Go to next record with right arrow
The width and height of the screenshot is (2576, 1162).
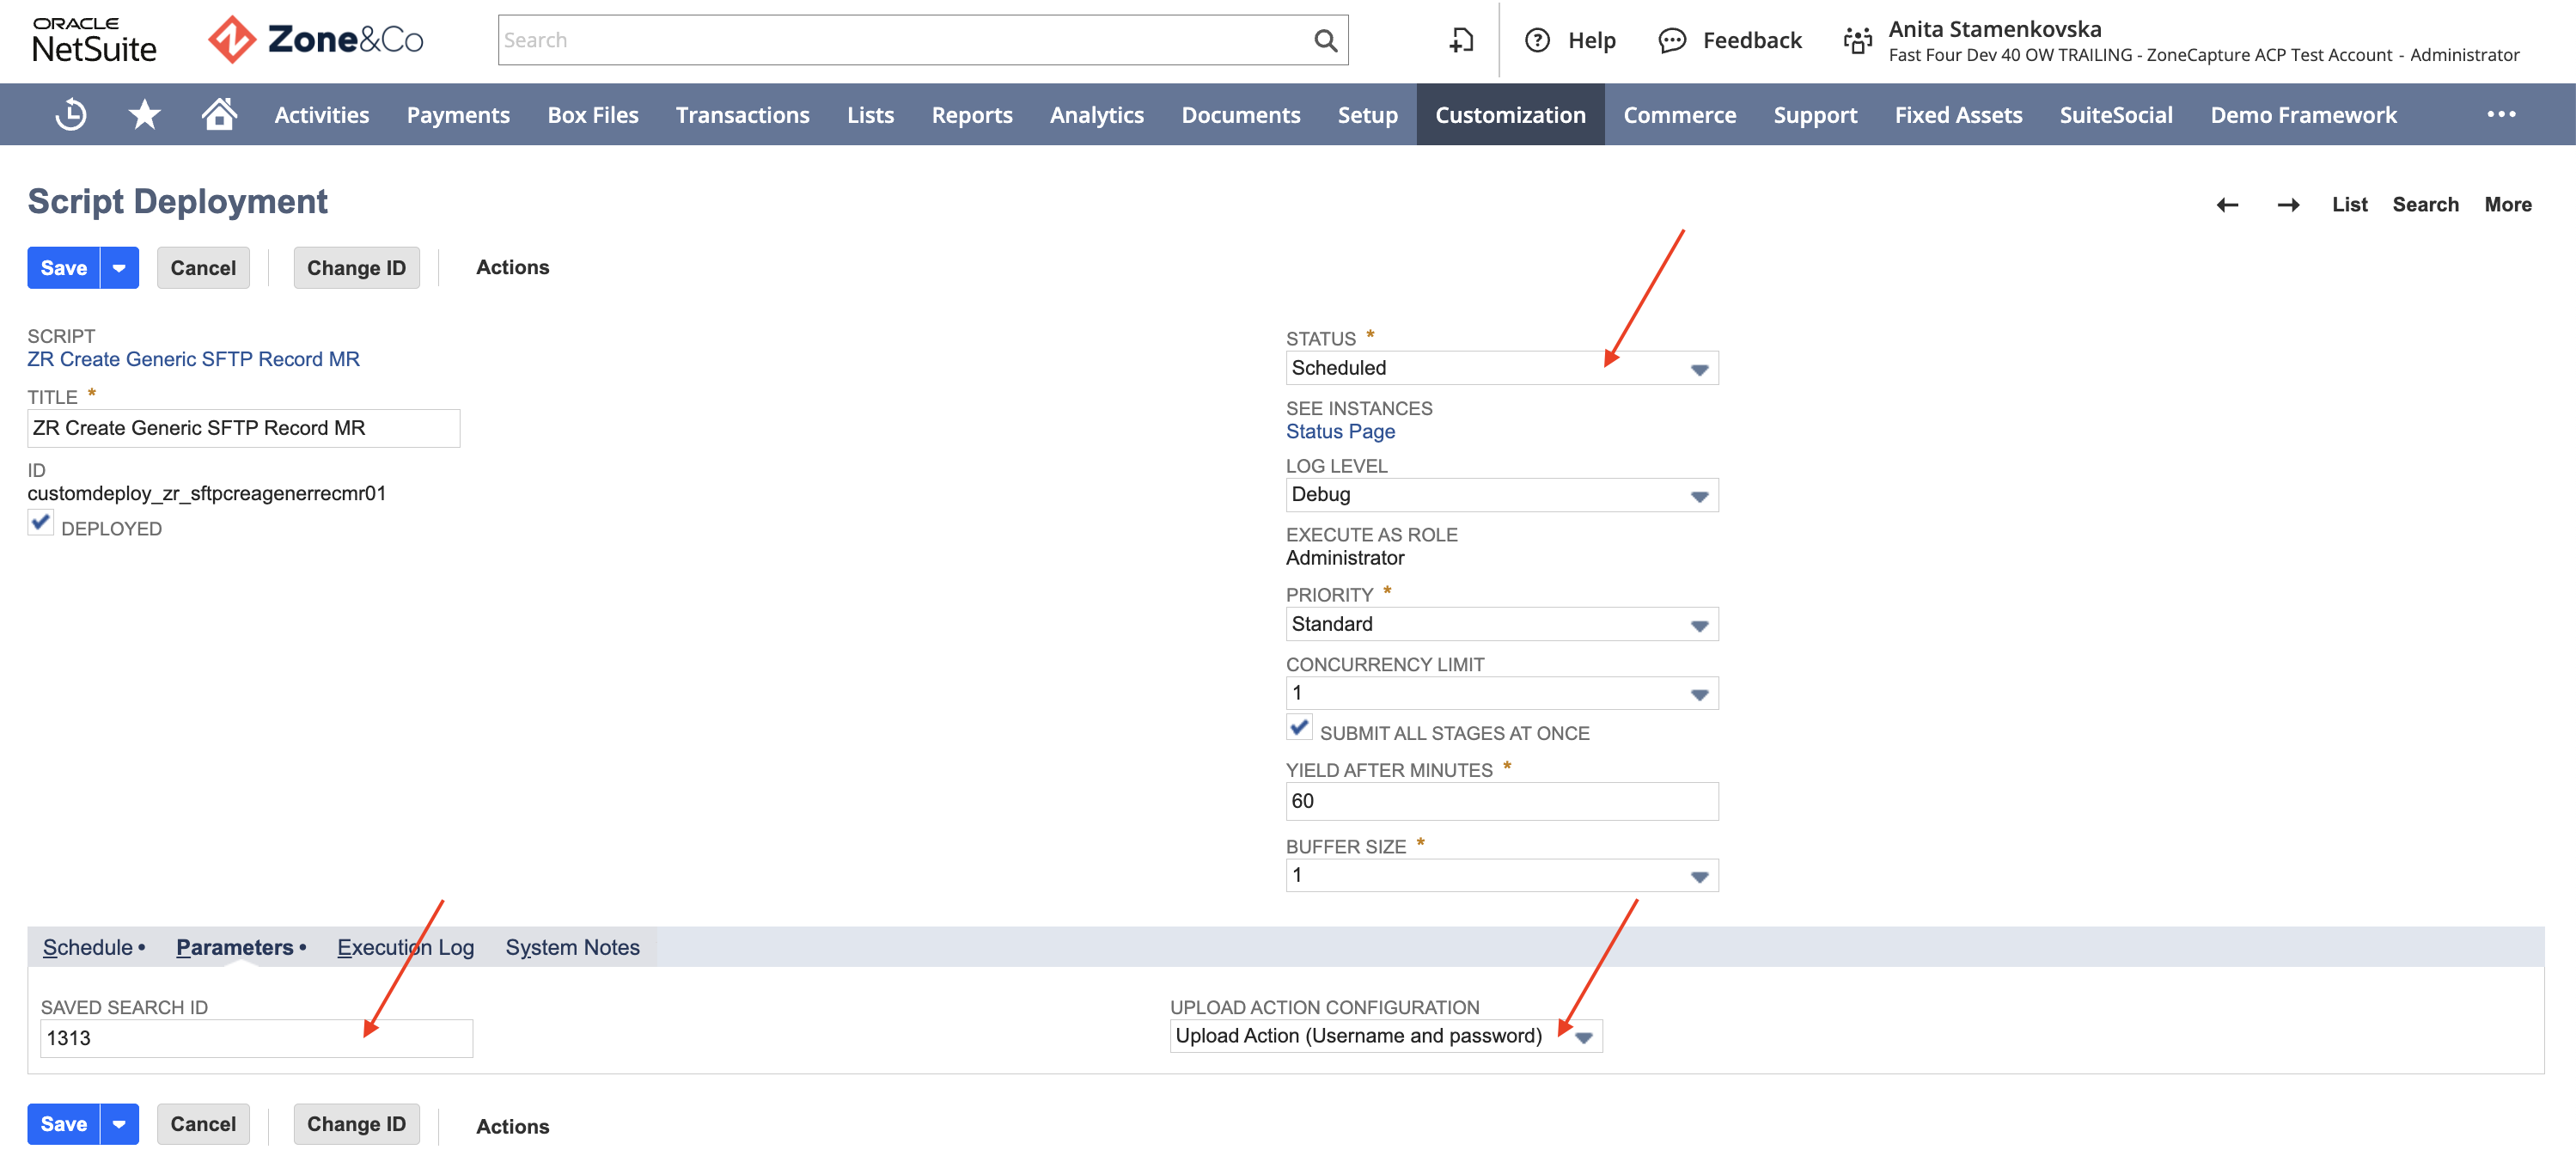coord(2288,205)
